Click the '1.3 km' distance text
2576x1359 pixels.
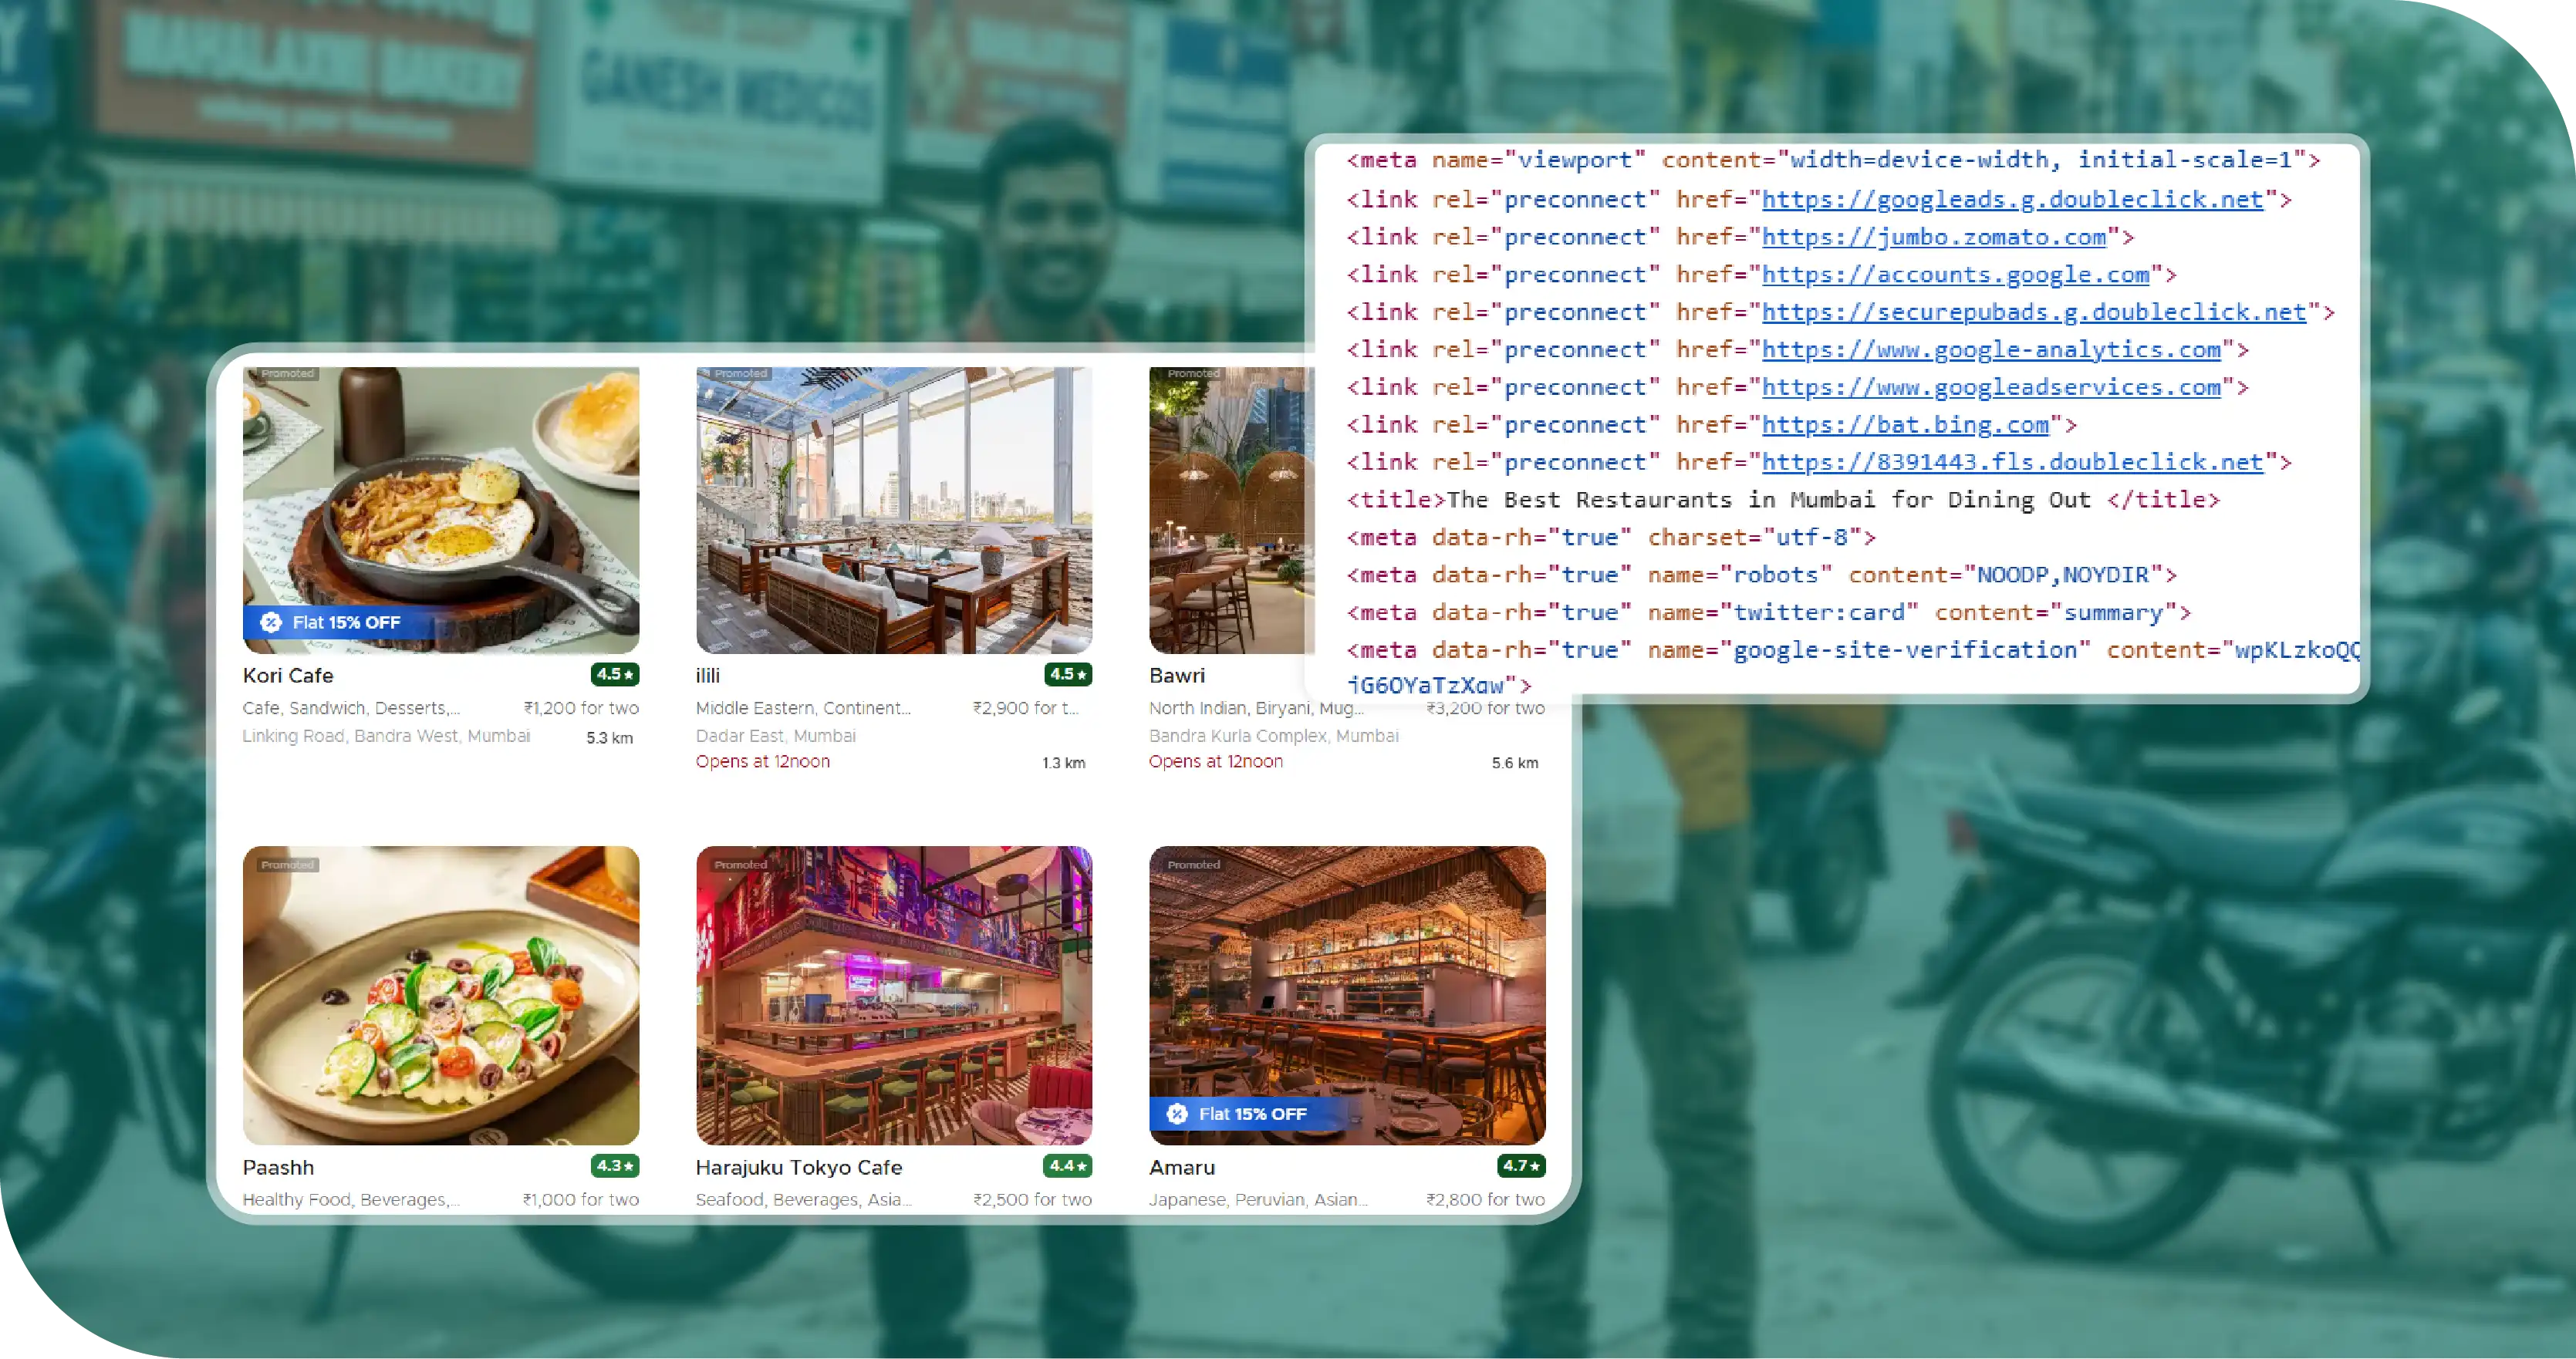pyautogui.click(x=1063, y=763)
